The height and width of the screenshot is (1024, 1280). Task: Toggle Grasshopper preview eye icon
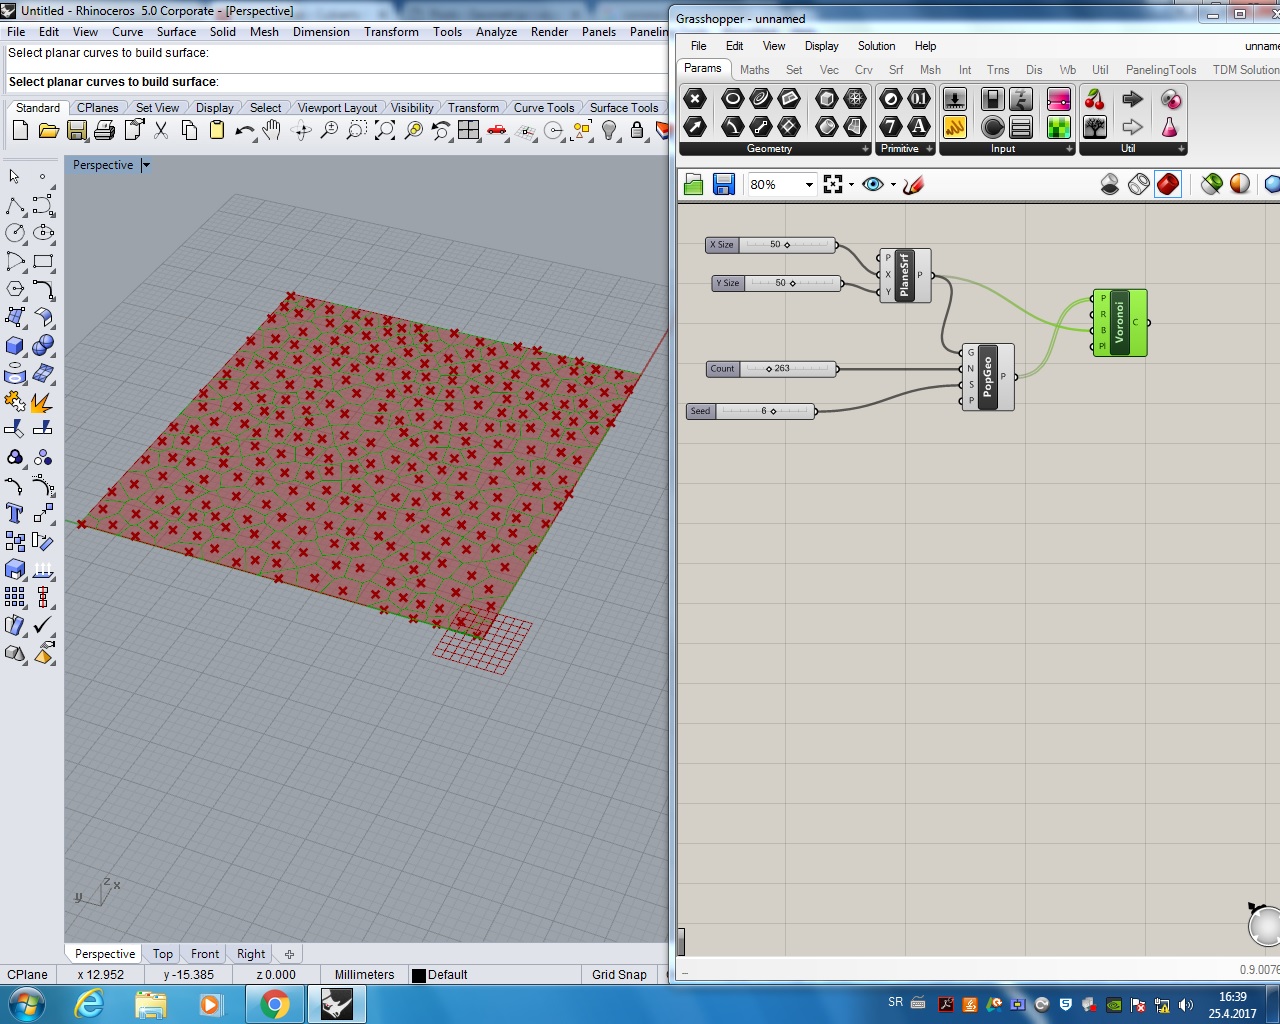point(873,184)
